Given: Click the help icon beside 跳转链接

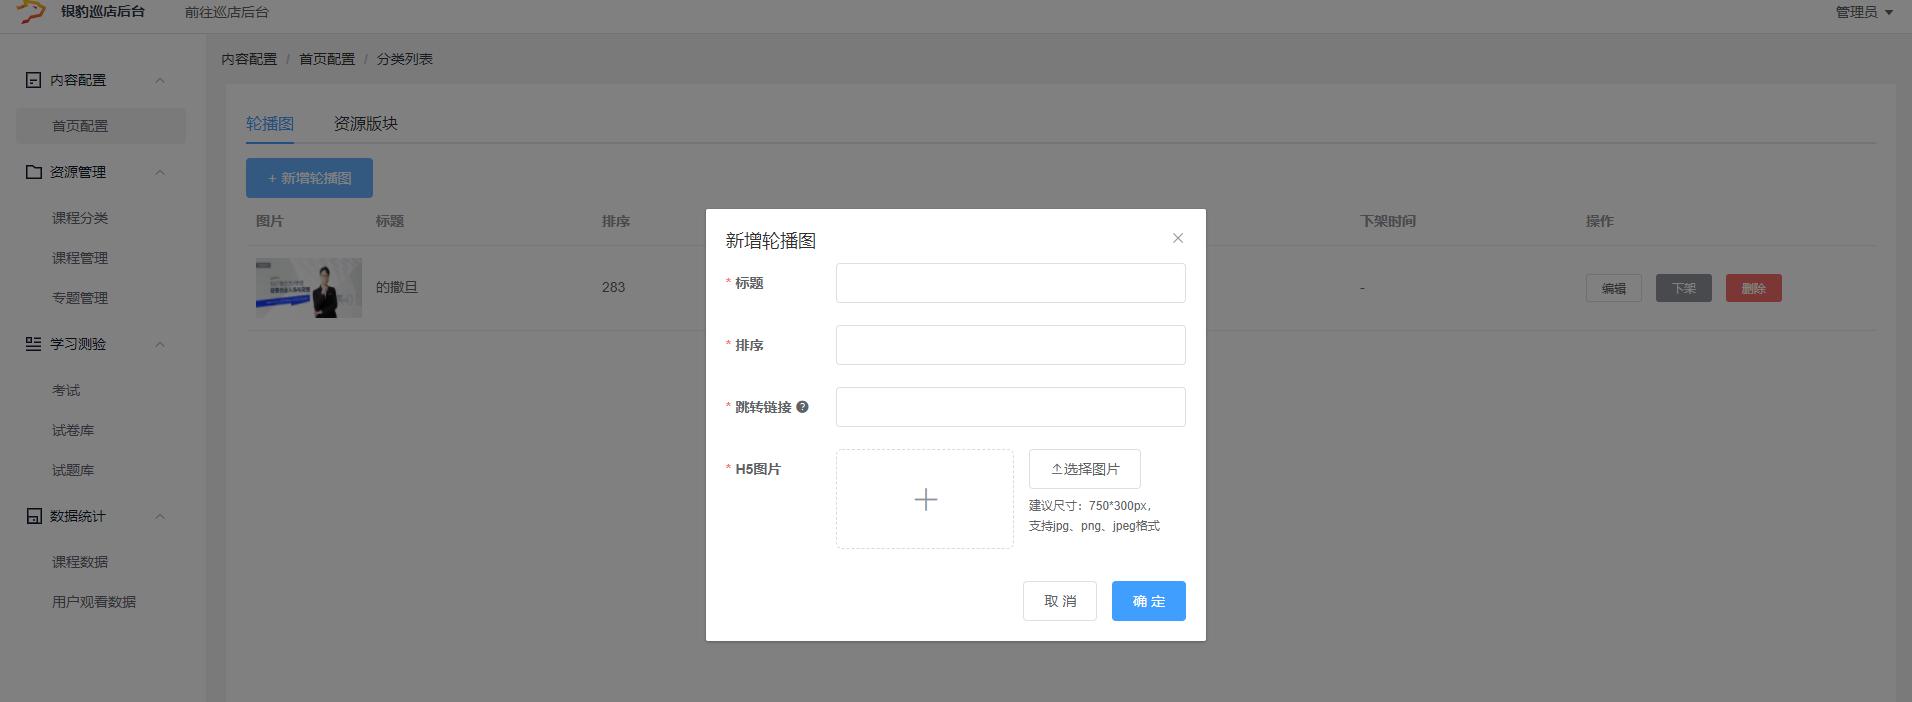Looking at the screenshot, I should [x=802, y=407].
